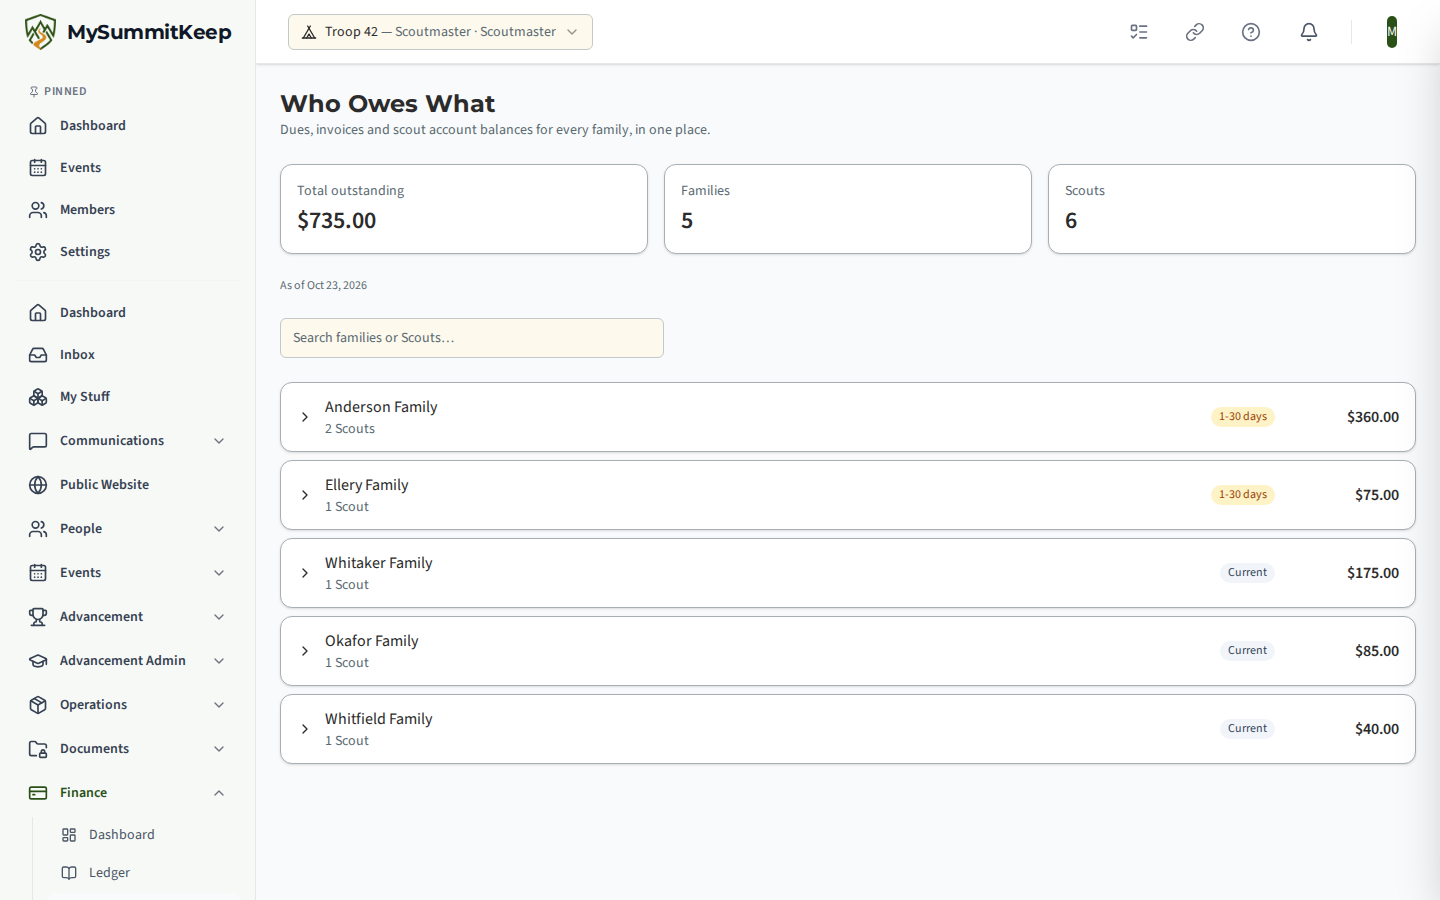This screenshot has height=900, width=1440.
Task: Click the pinned Settings gear icon
Action: point(38,252)
